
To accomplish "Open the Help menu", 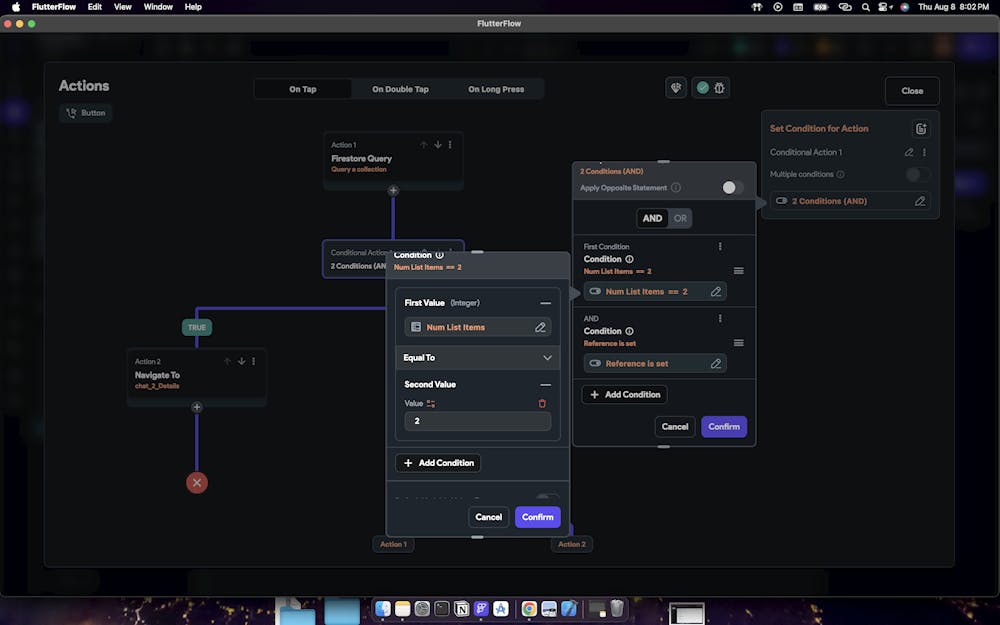I will click(193, 7).
